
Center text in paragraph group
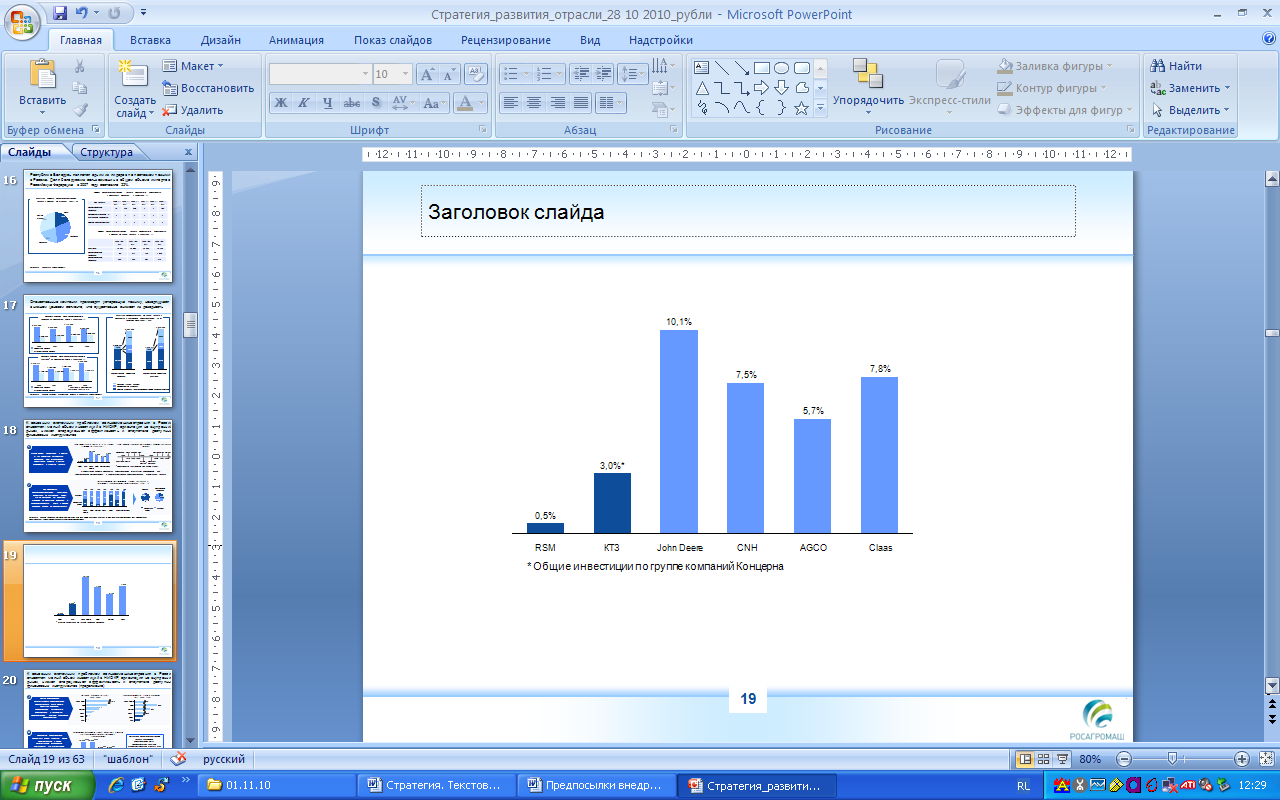[533, 102]
